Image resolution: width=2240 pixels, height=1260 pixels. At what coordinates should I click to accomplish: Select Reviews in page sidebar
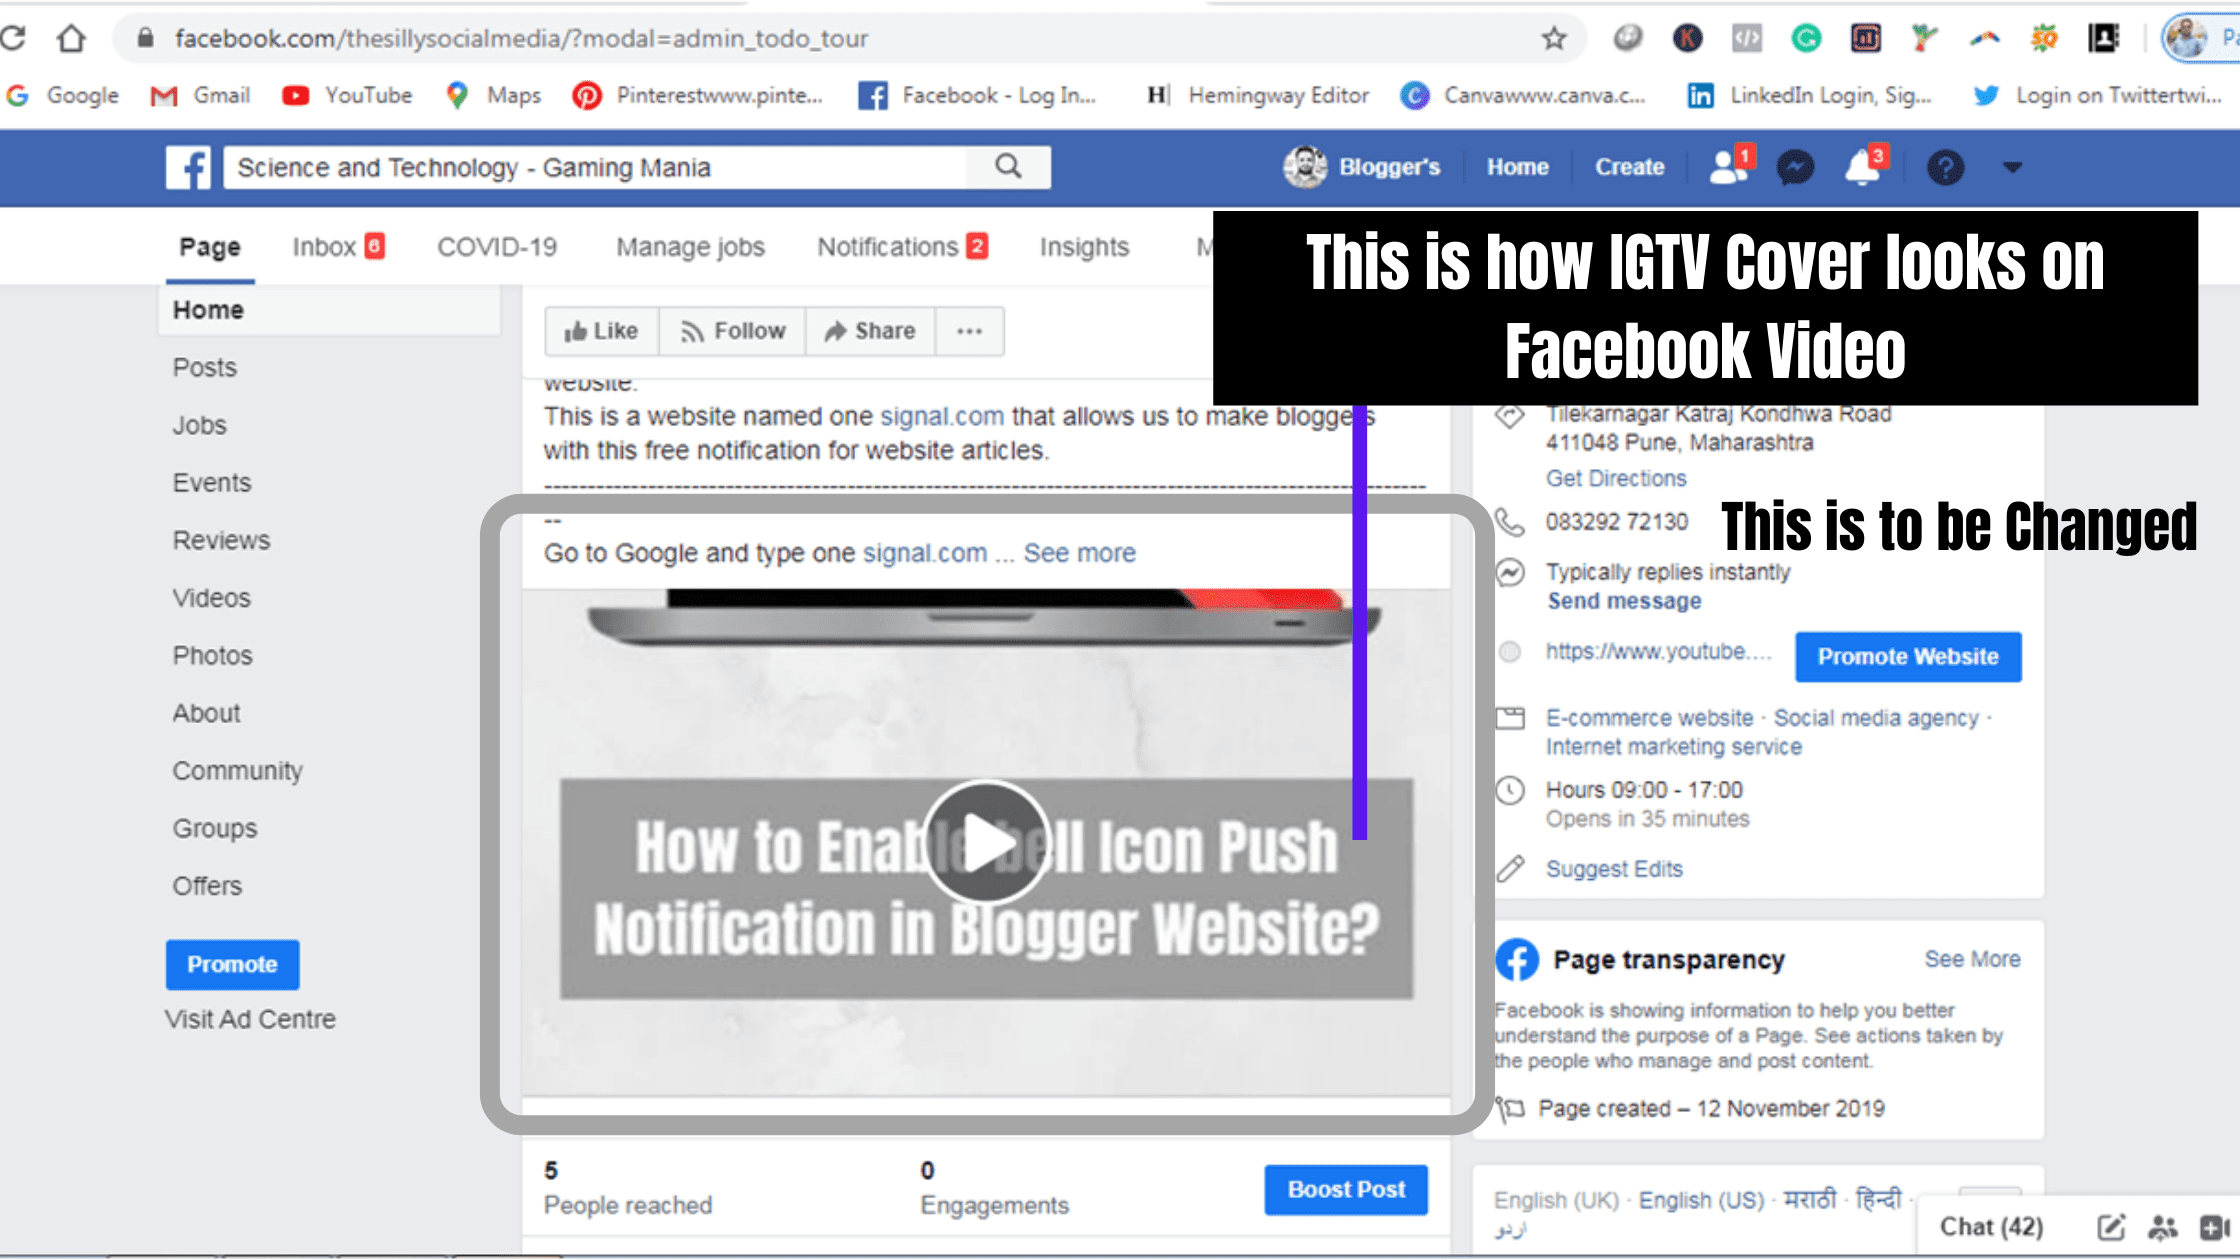pyautogui.click(x=221, y=540)
